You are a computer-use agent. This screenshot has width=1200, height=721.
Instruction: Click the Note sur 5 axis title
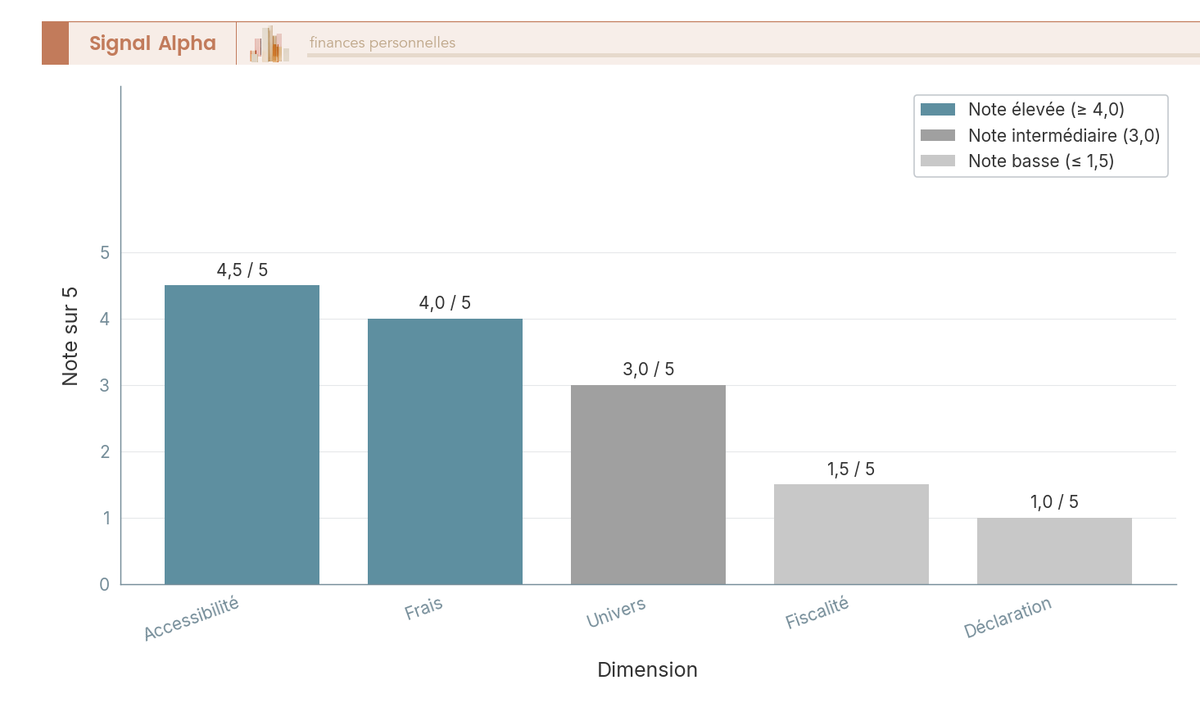[70, 335]
